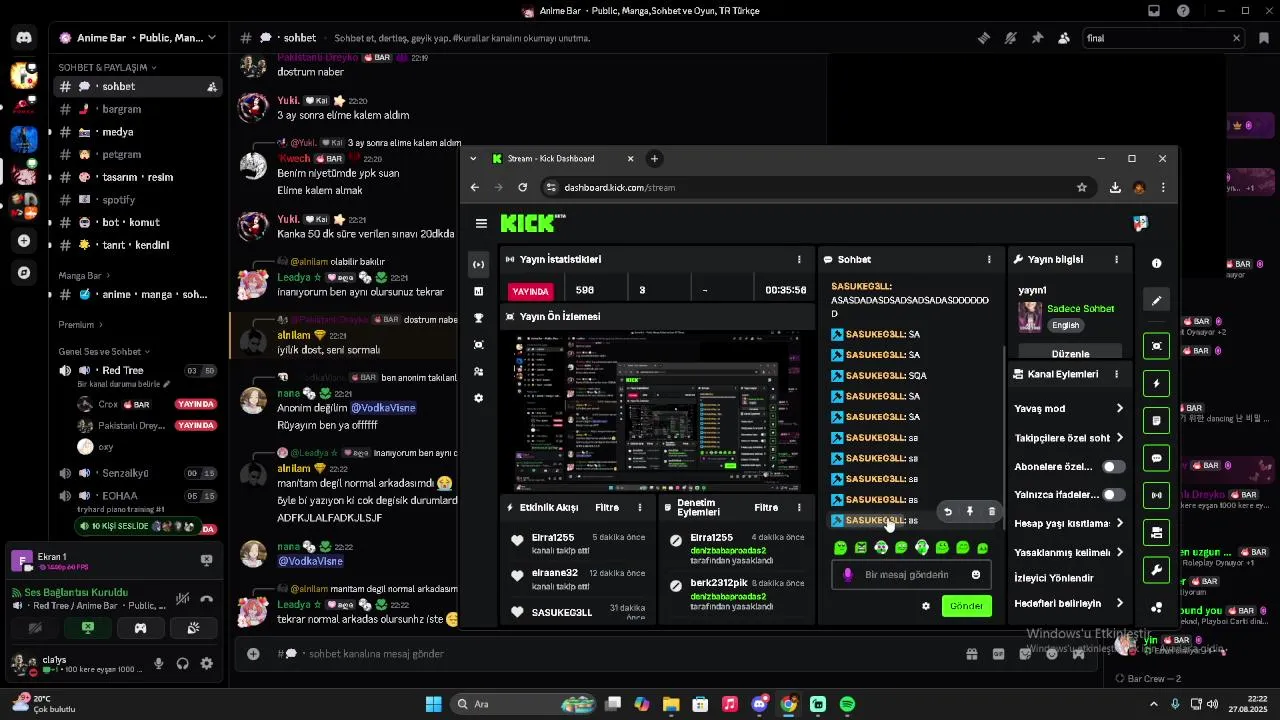Click İzleyici Yönlendir option
This screenshot has height=720, width=1280.
[x=1054, y=578]
